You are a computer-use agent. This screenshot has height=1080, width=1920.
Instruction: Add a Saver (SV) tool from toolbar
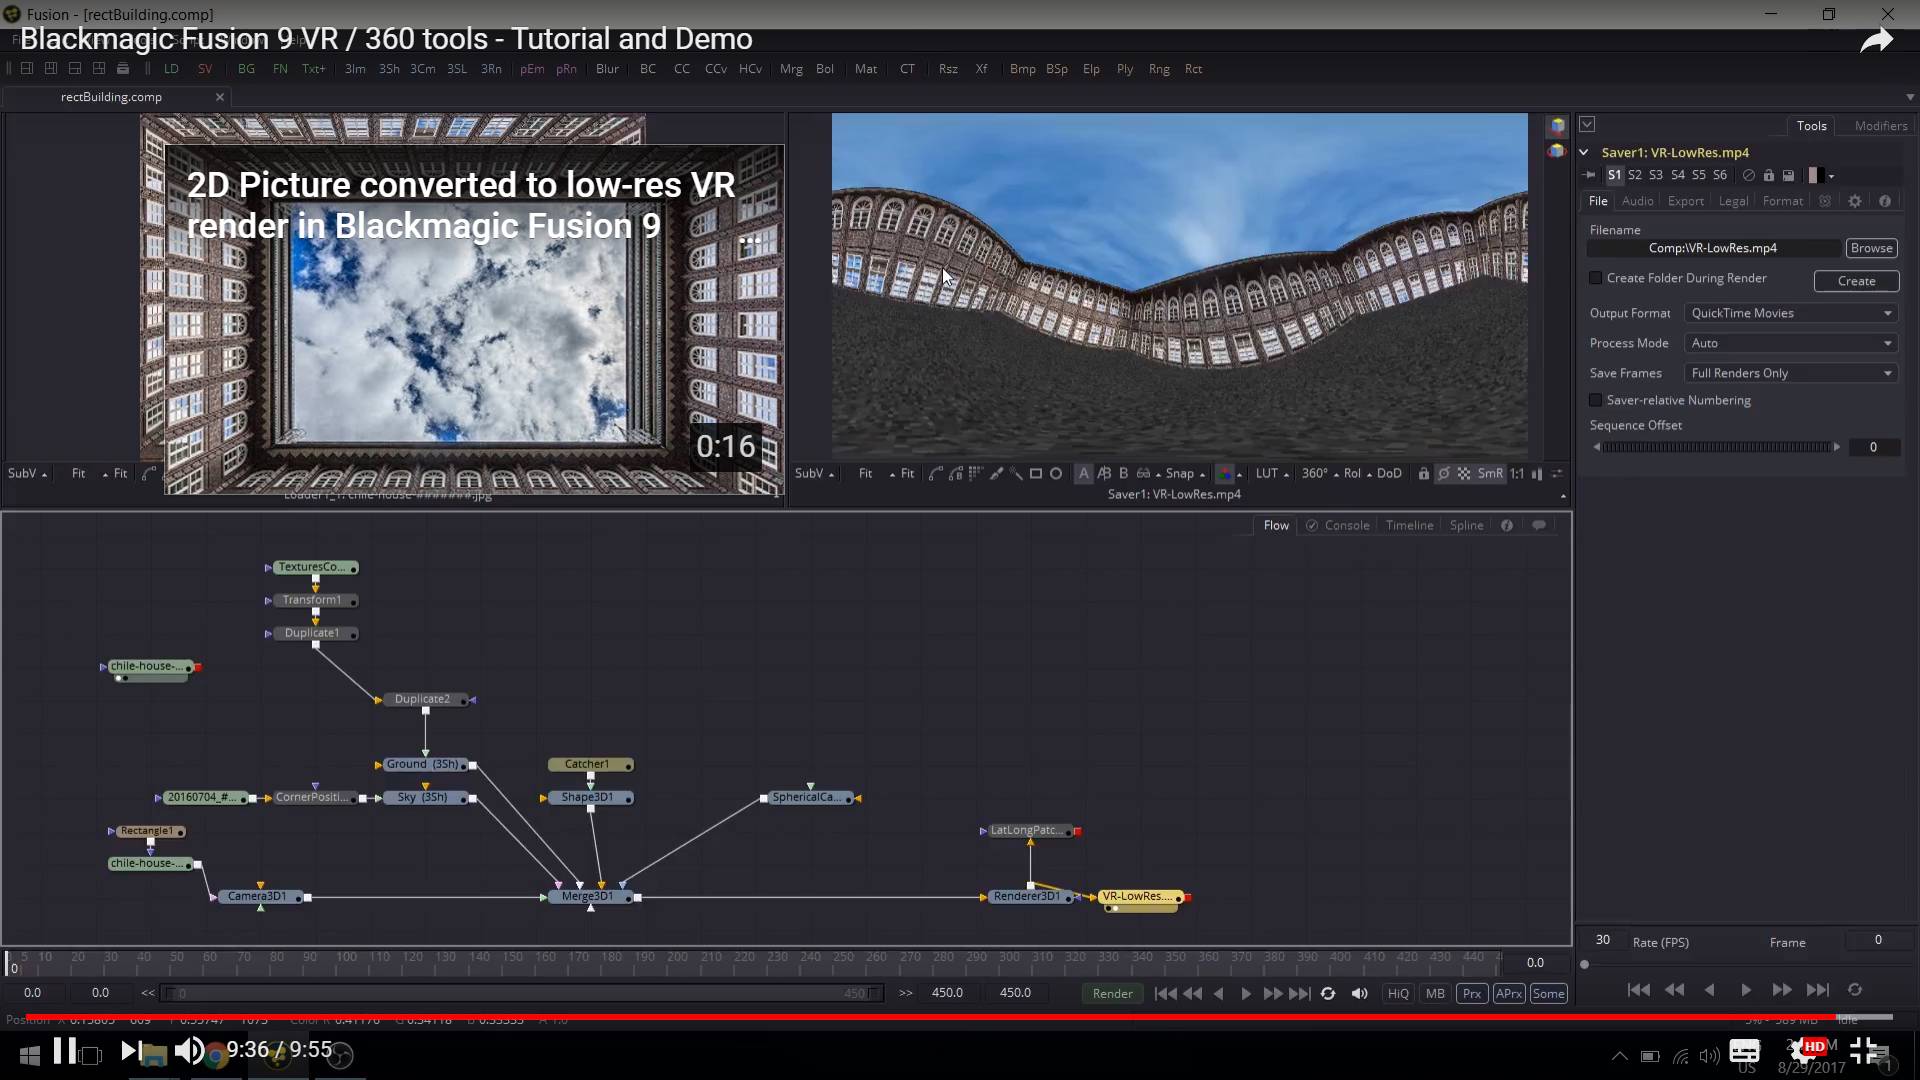(205, 69)
